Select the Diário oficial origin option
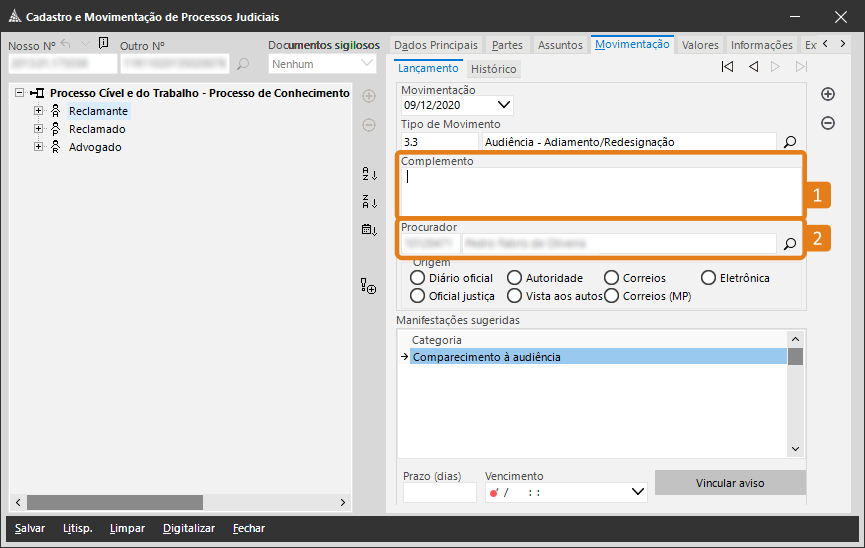The height and width of the screenshot is (548, 865). pyautogui.click(x=418, y=278)
